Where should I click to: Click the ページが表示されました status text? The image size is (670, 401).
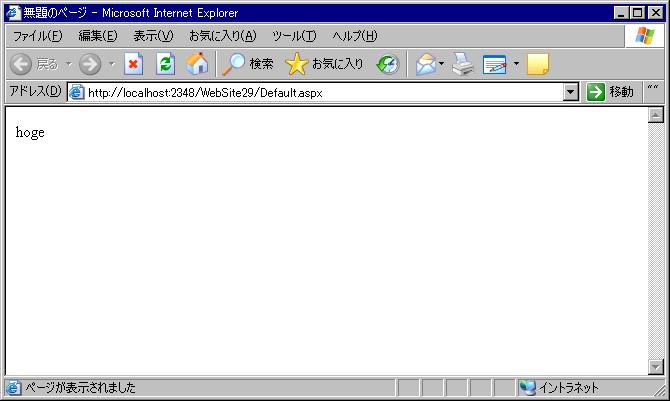(x=80, y=388)
